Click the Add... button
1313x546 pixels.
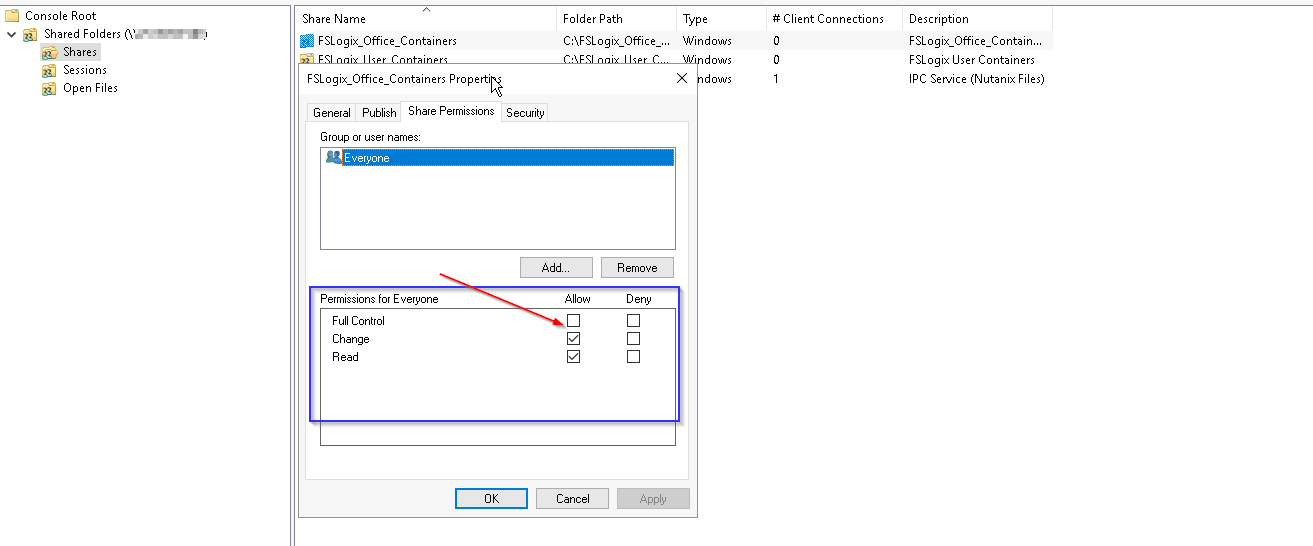pyautogui.click(x=556, y=268)
